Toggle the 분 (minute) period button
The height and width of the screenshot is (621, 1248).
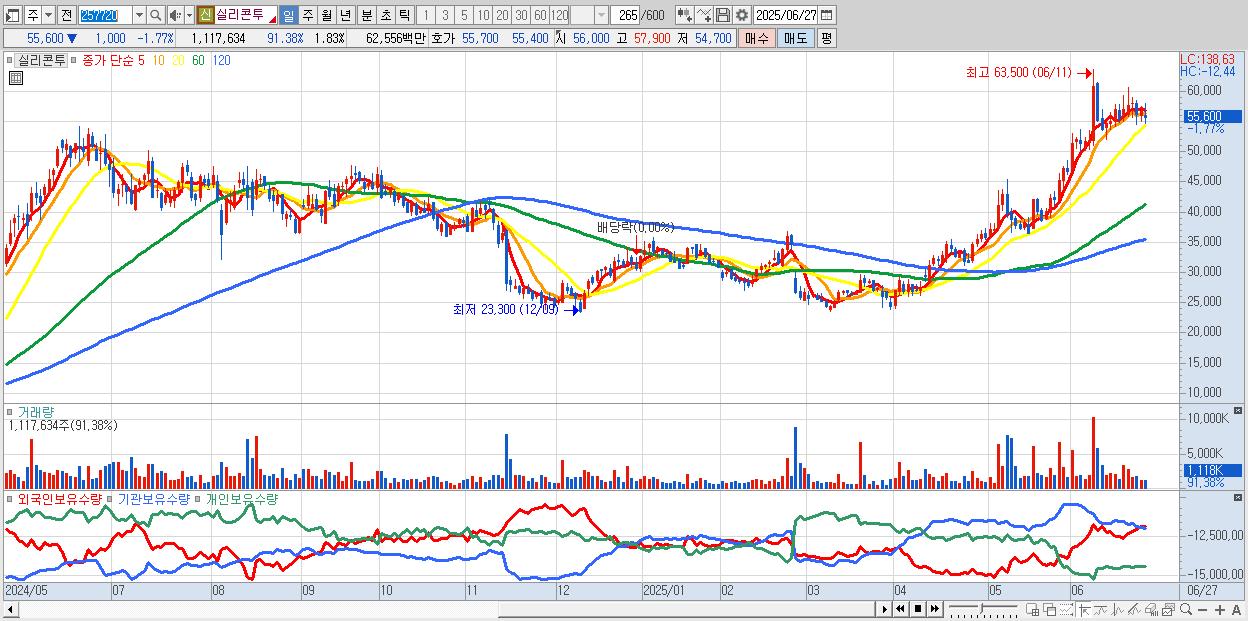366,15
